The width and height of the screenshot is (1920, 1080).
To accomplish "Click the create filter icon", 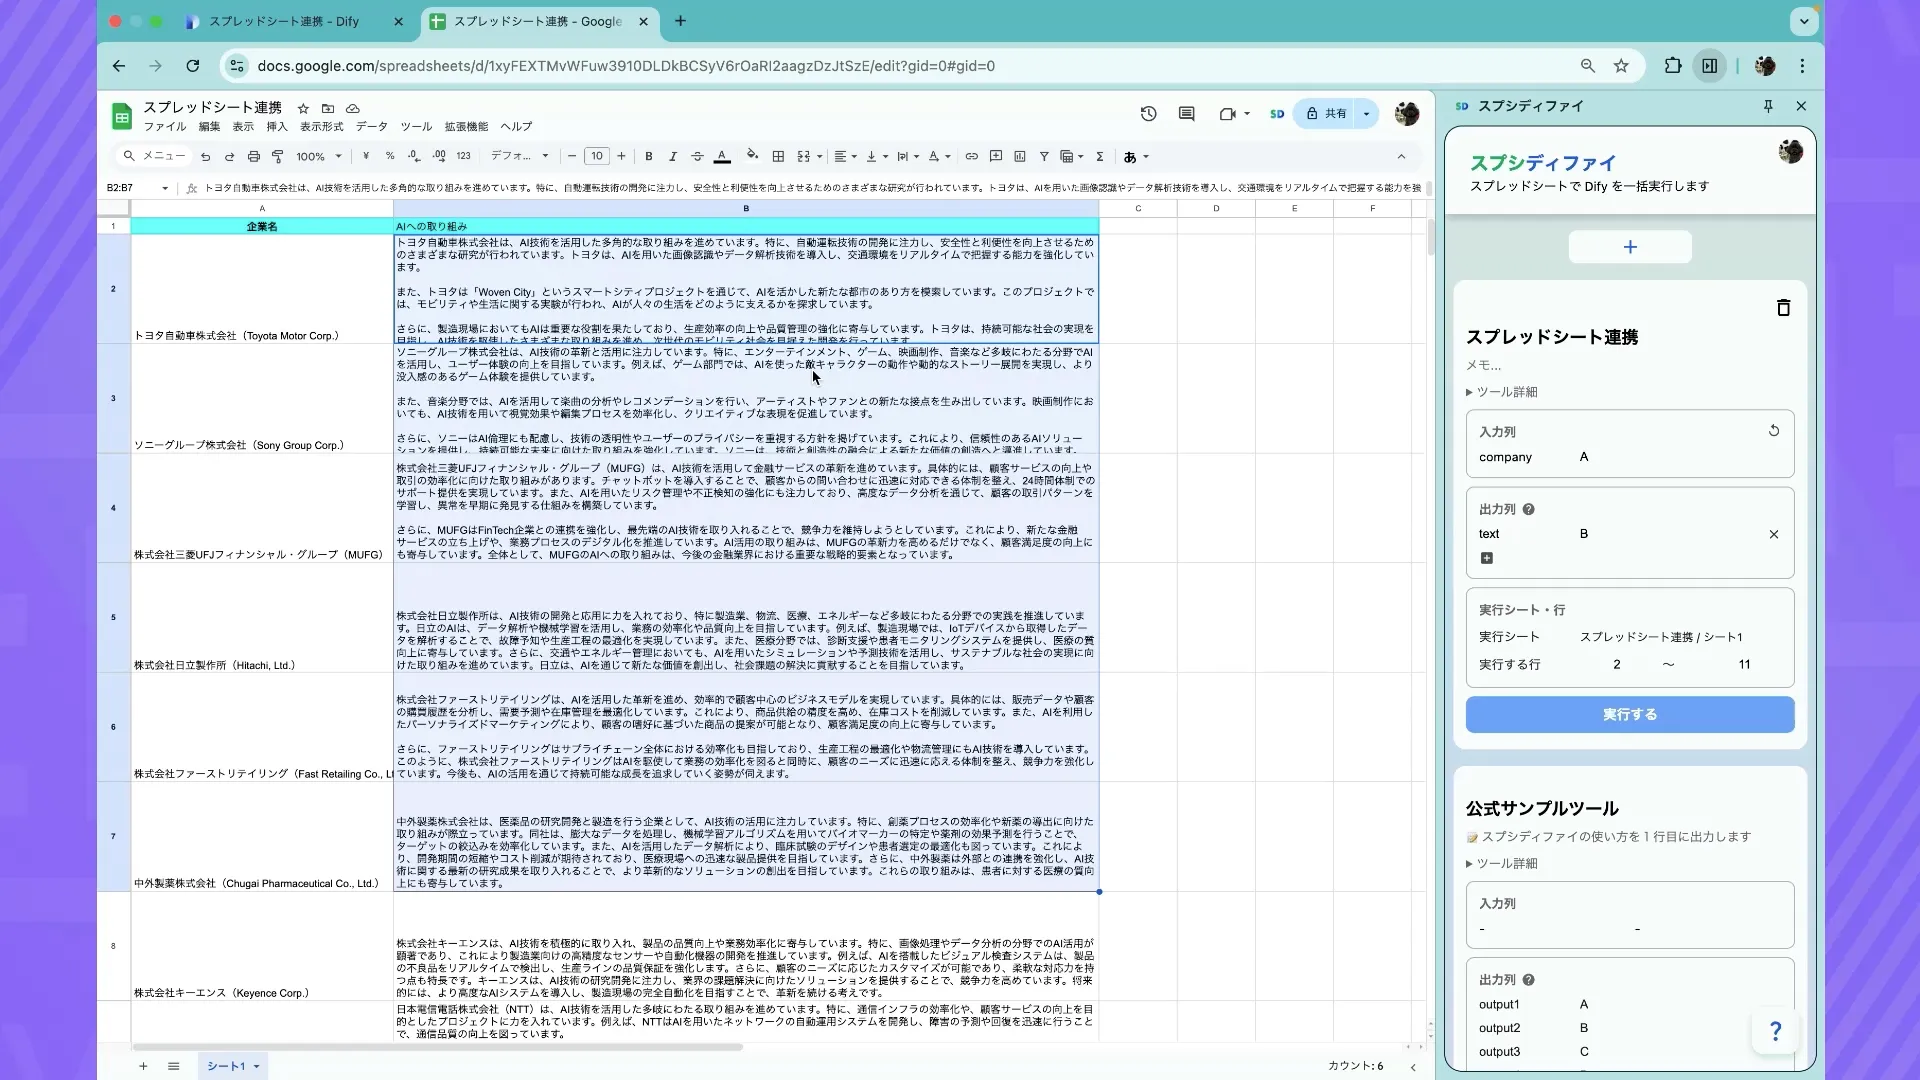I will pos(1044,156).
